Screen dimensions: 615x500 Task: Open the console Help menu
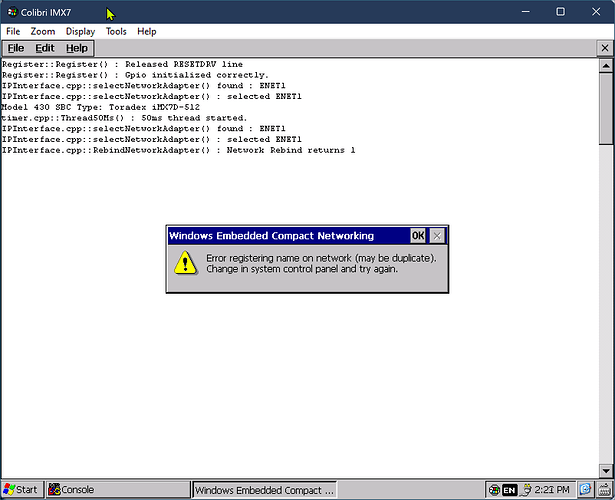[x=77, y=48]
